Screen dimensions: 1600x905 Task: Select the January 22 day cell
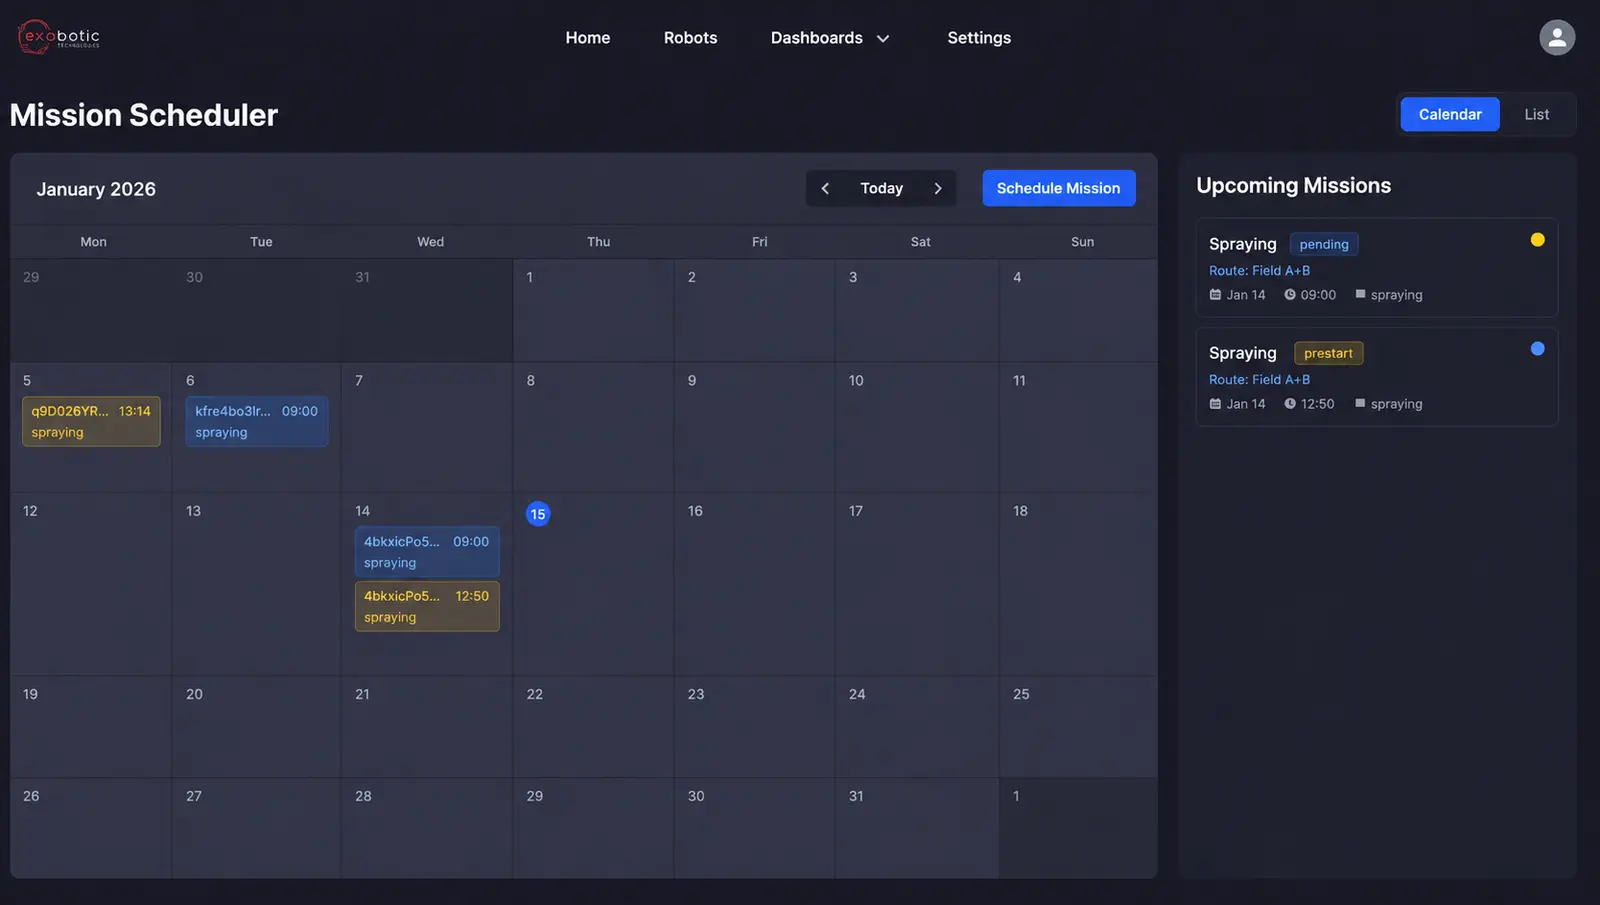pos(593,727)
